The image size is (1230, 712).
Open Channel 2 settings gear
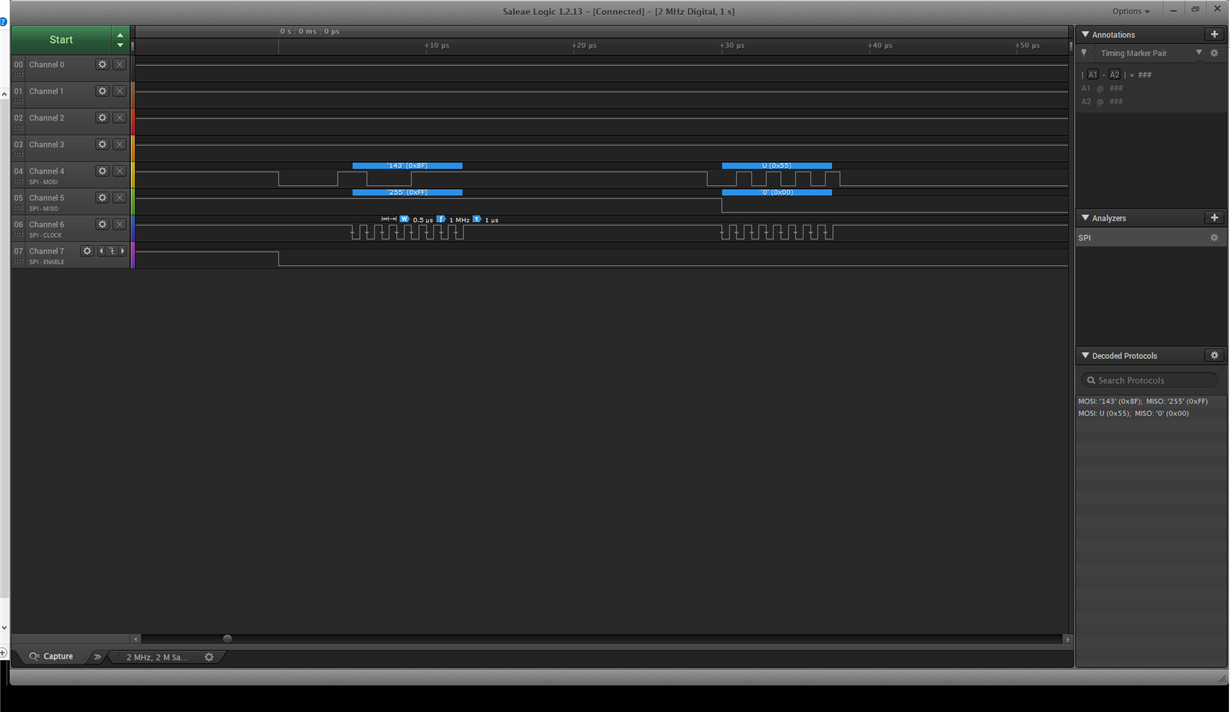(x=102, y=118)
